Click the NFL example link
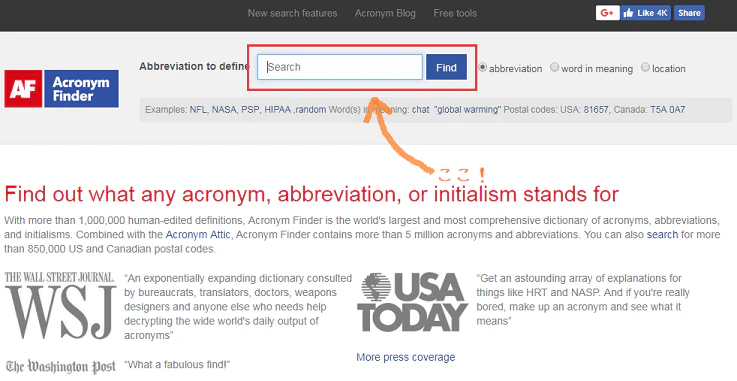Viewport: 737px width, 381px height. click(198, 110)
